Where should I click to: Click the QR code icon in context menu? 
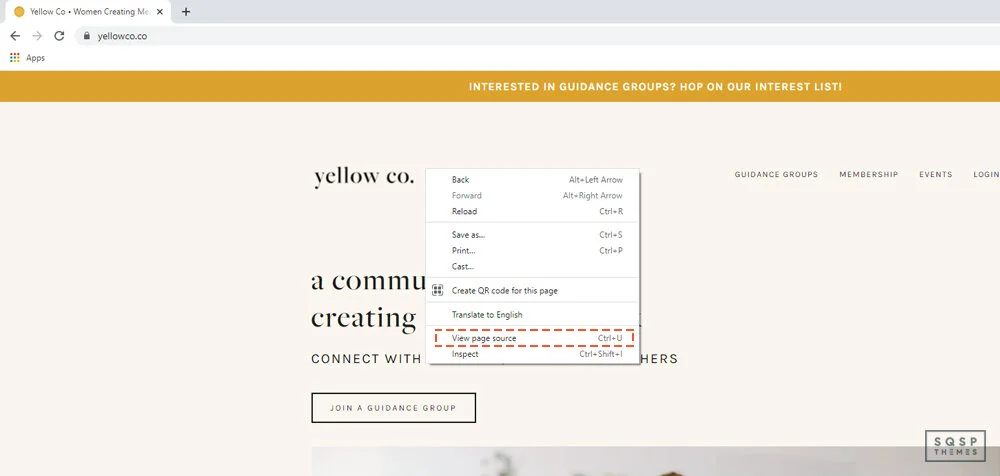pos(438,290)
